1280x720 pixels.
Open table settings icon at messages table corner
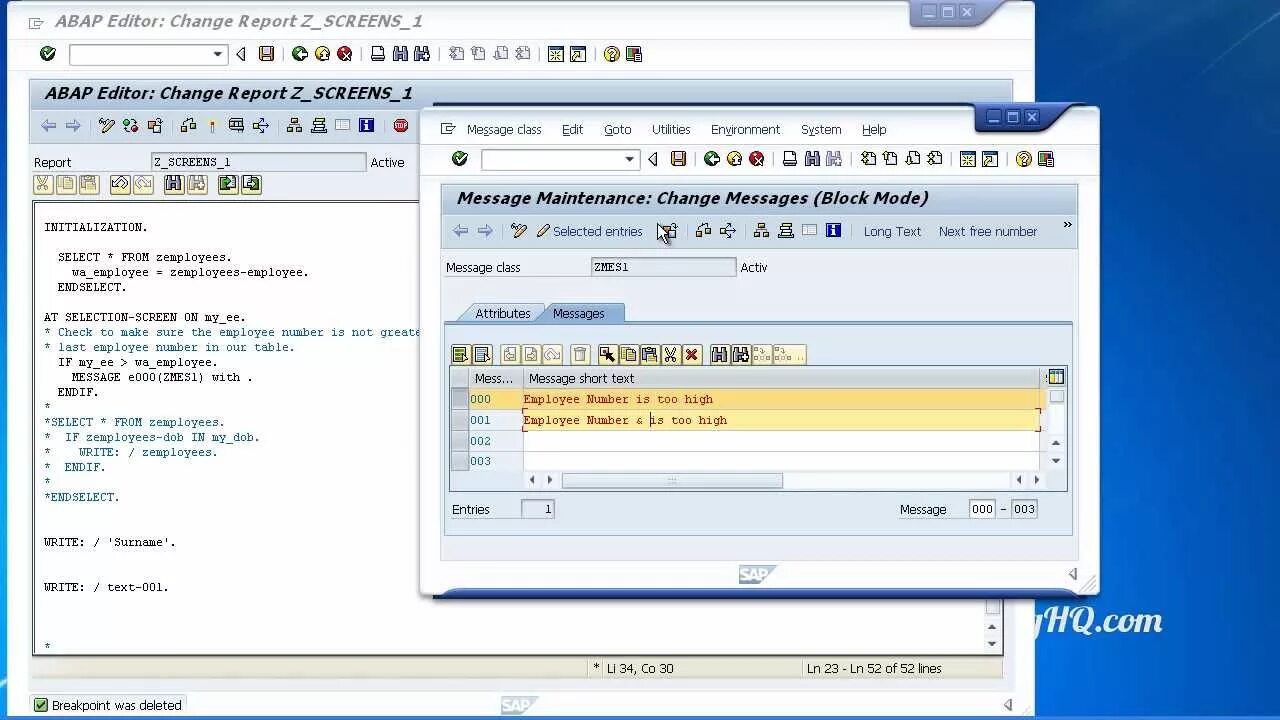[1056, 377]
